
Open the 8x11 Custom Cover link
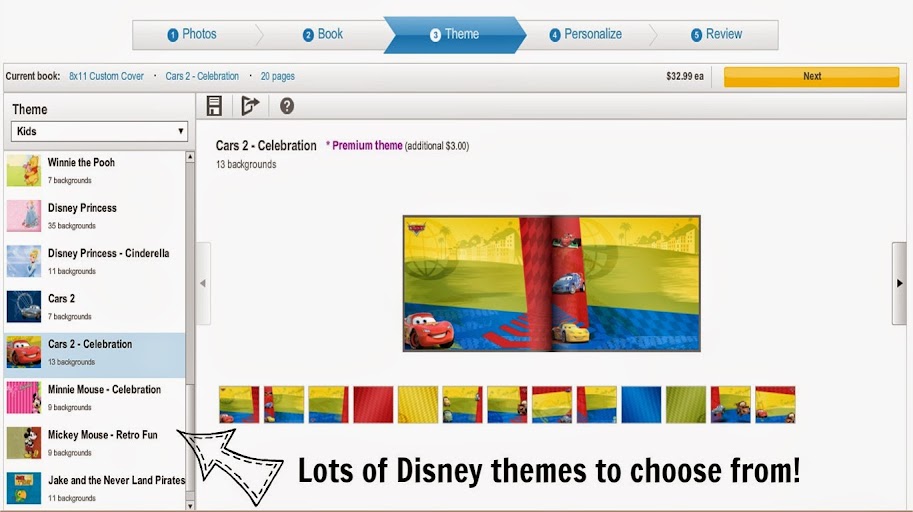106,76
